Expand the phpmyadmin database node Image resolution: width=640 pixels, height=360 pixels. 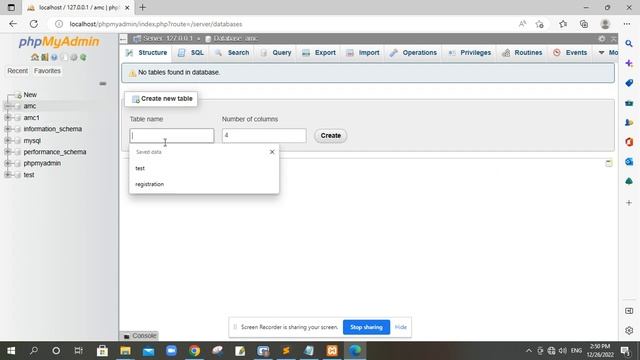(x=7, y=163)
